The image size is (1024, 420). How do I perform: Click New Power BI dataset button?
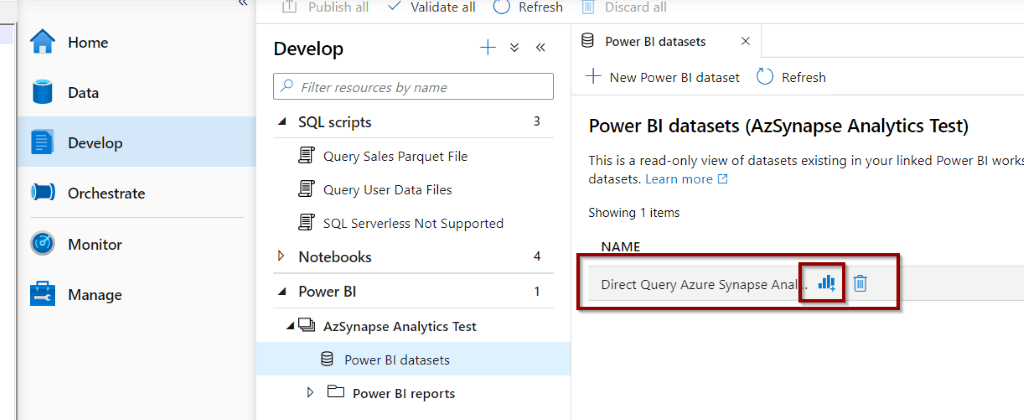coord(662,77)
